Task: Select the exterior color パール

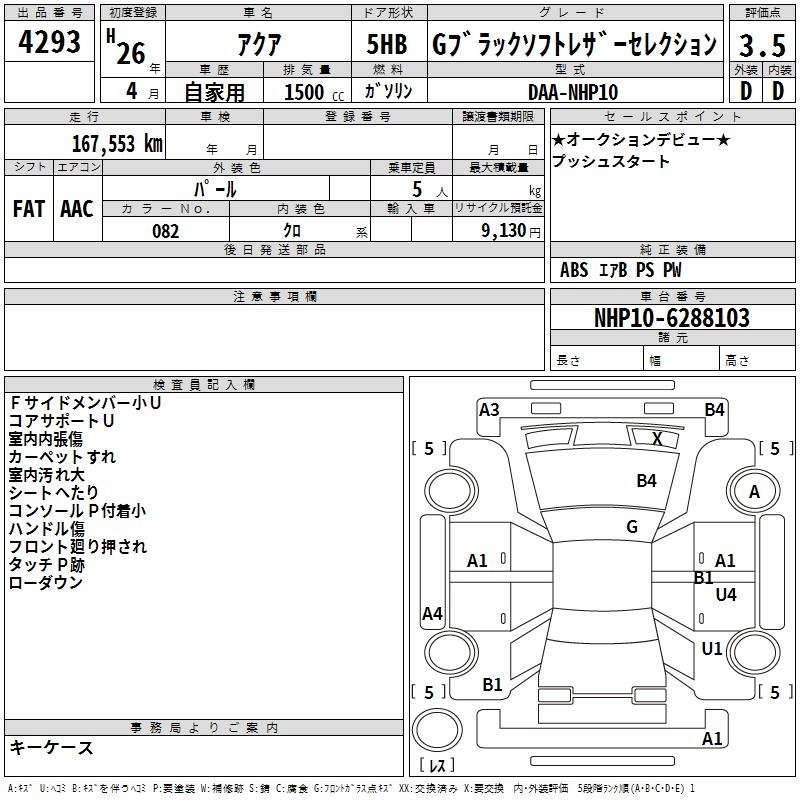Action: pos(215,189)
